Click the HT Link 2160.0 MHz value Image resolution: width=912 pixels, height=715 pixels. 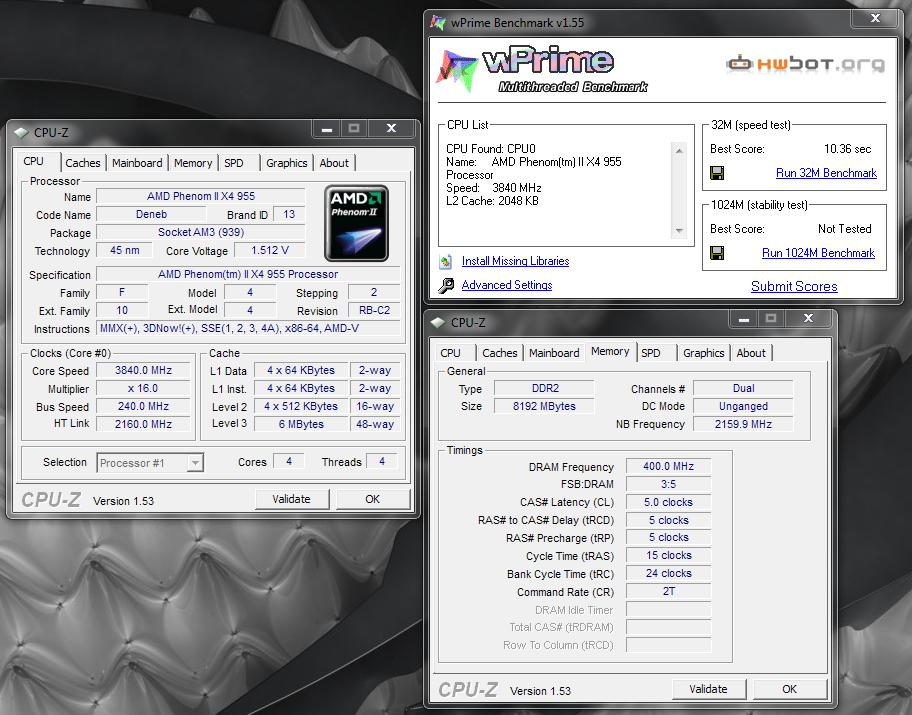143,424
